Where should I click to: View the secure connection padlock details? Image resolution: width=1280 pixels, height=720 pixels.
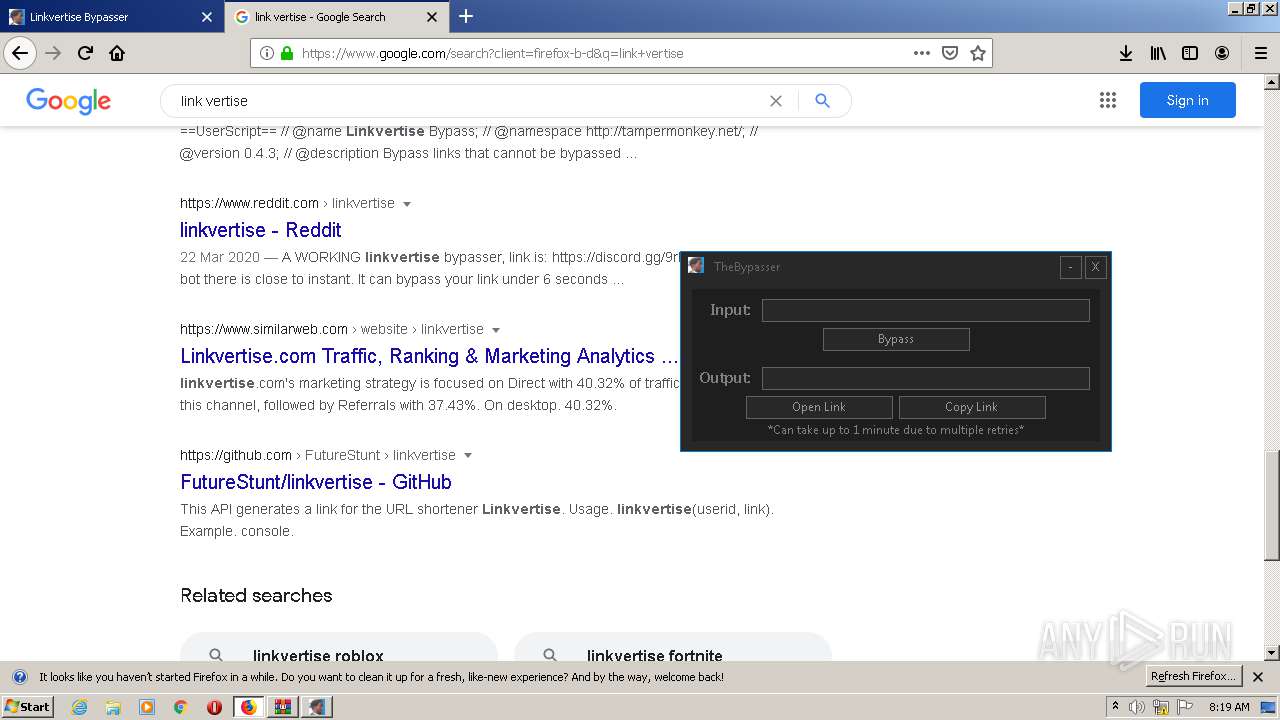pos(287,53)
